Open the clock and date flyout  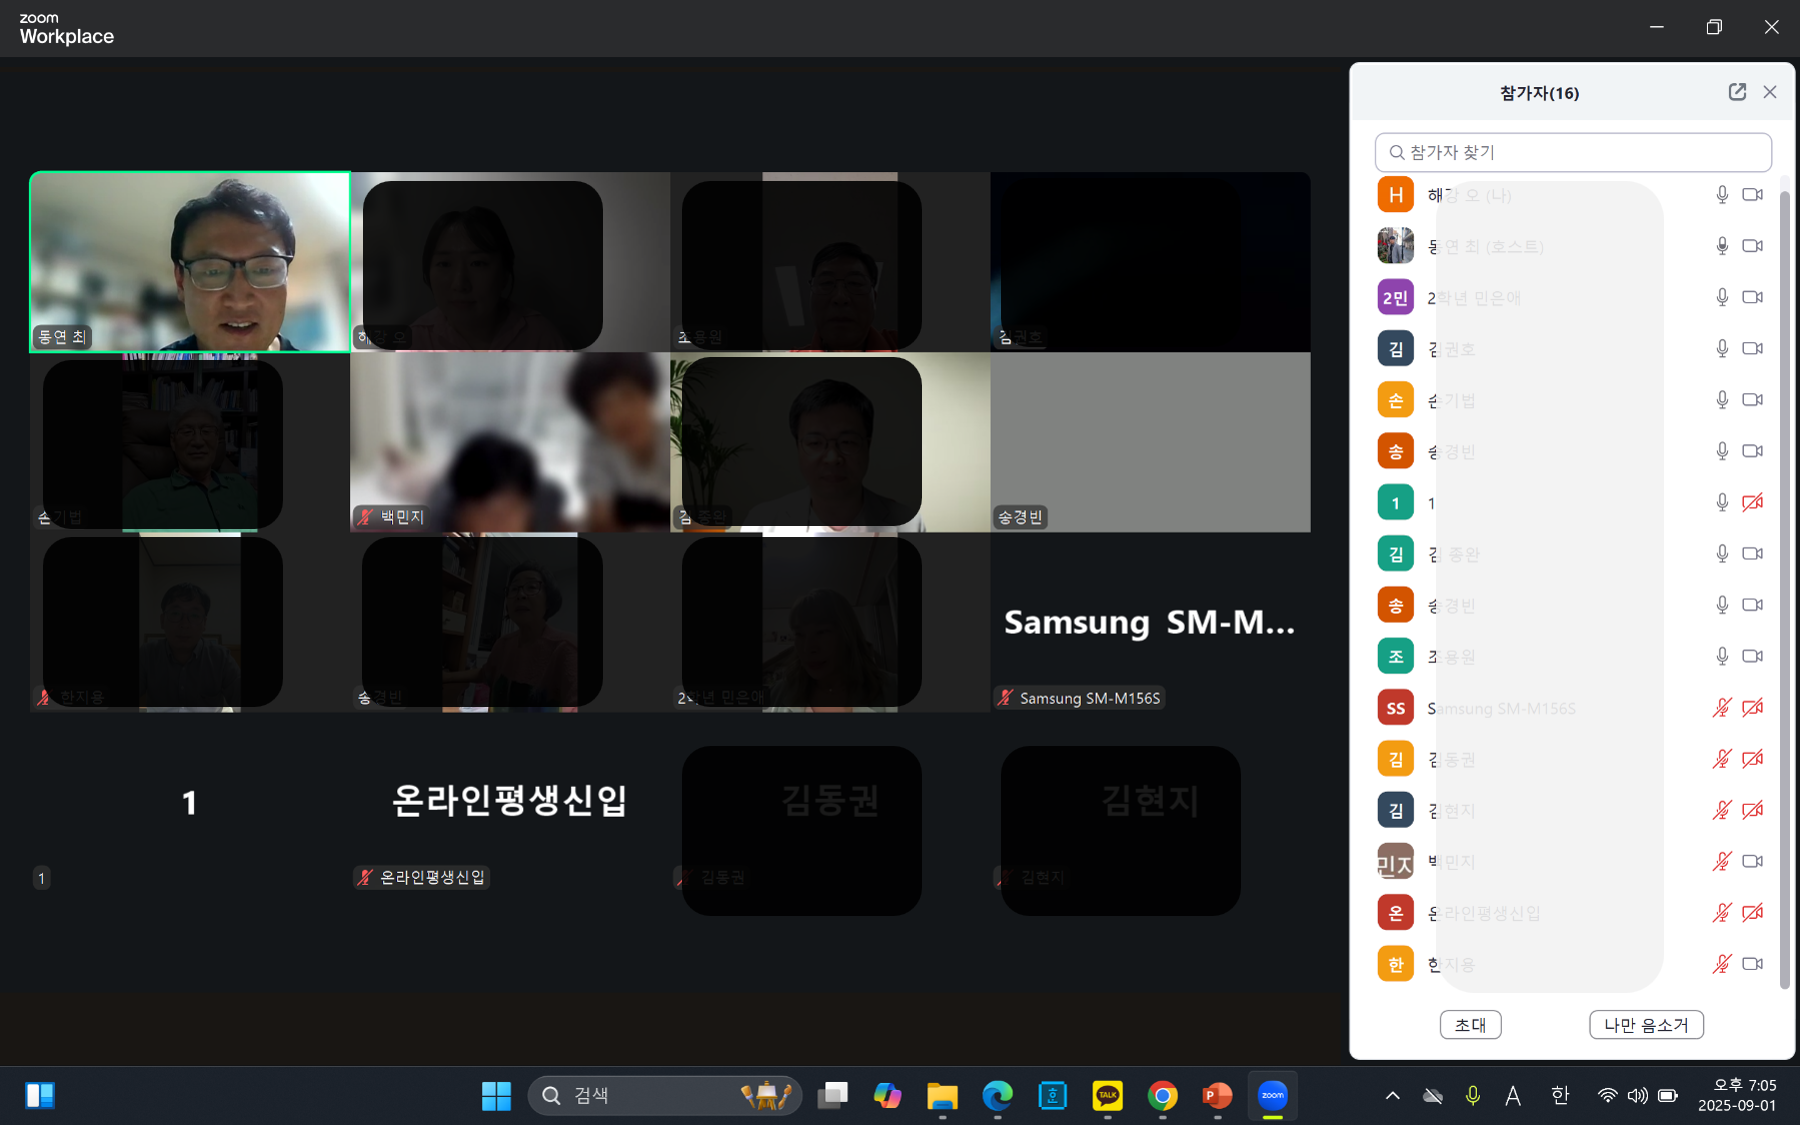(x=1736, y=1096)
